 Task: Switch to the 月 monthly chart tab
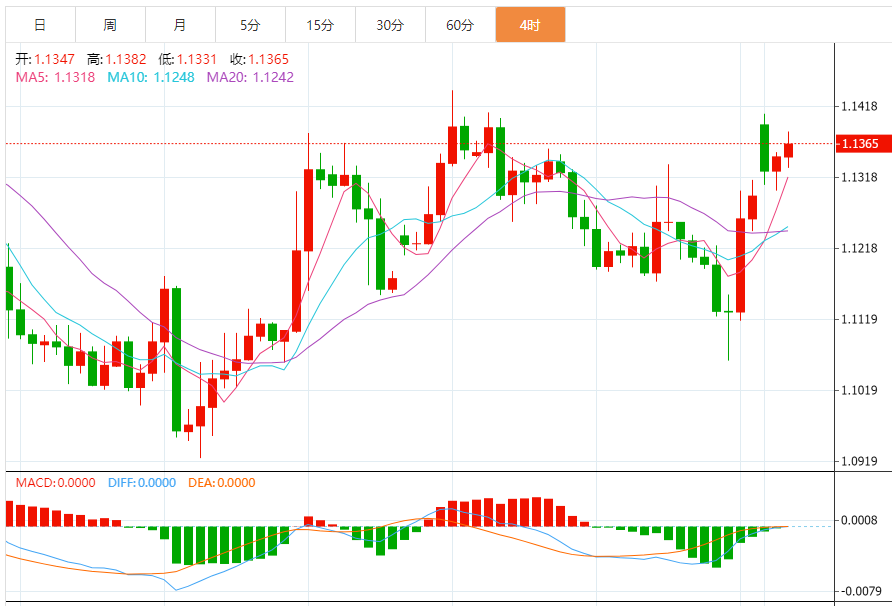click(180, 25)
